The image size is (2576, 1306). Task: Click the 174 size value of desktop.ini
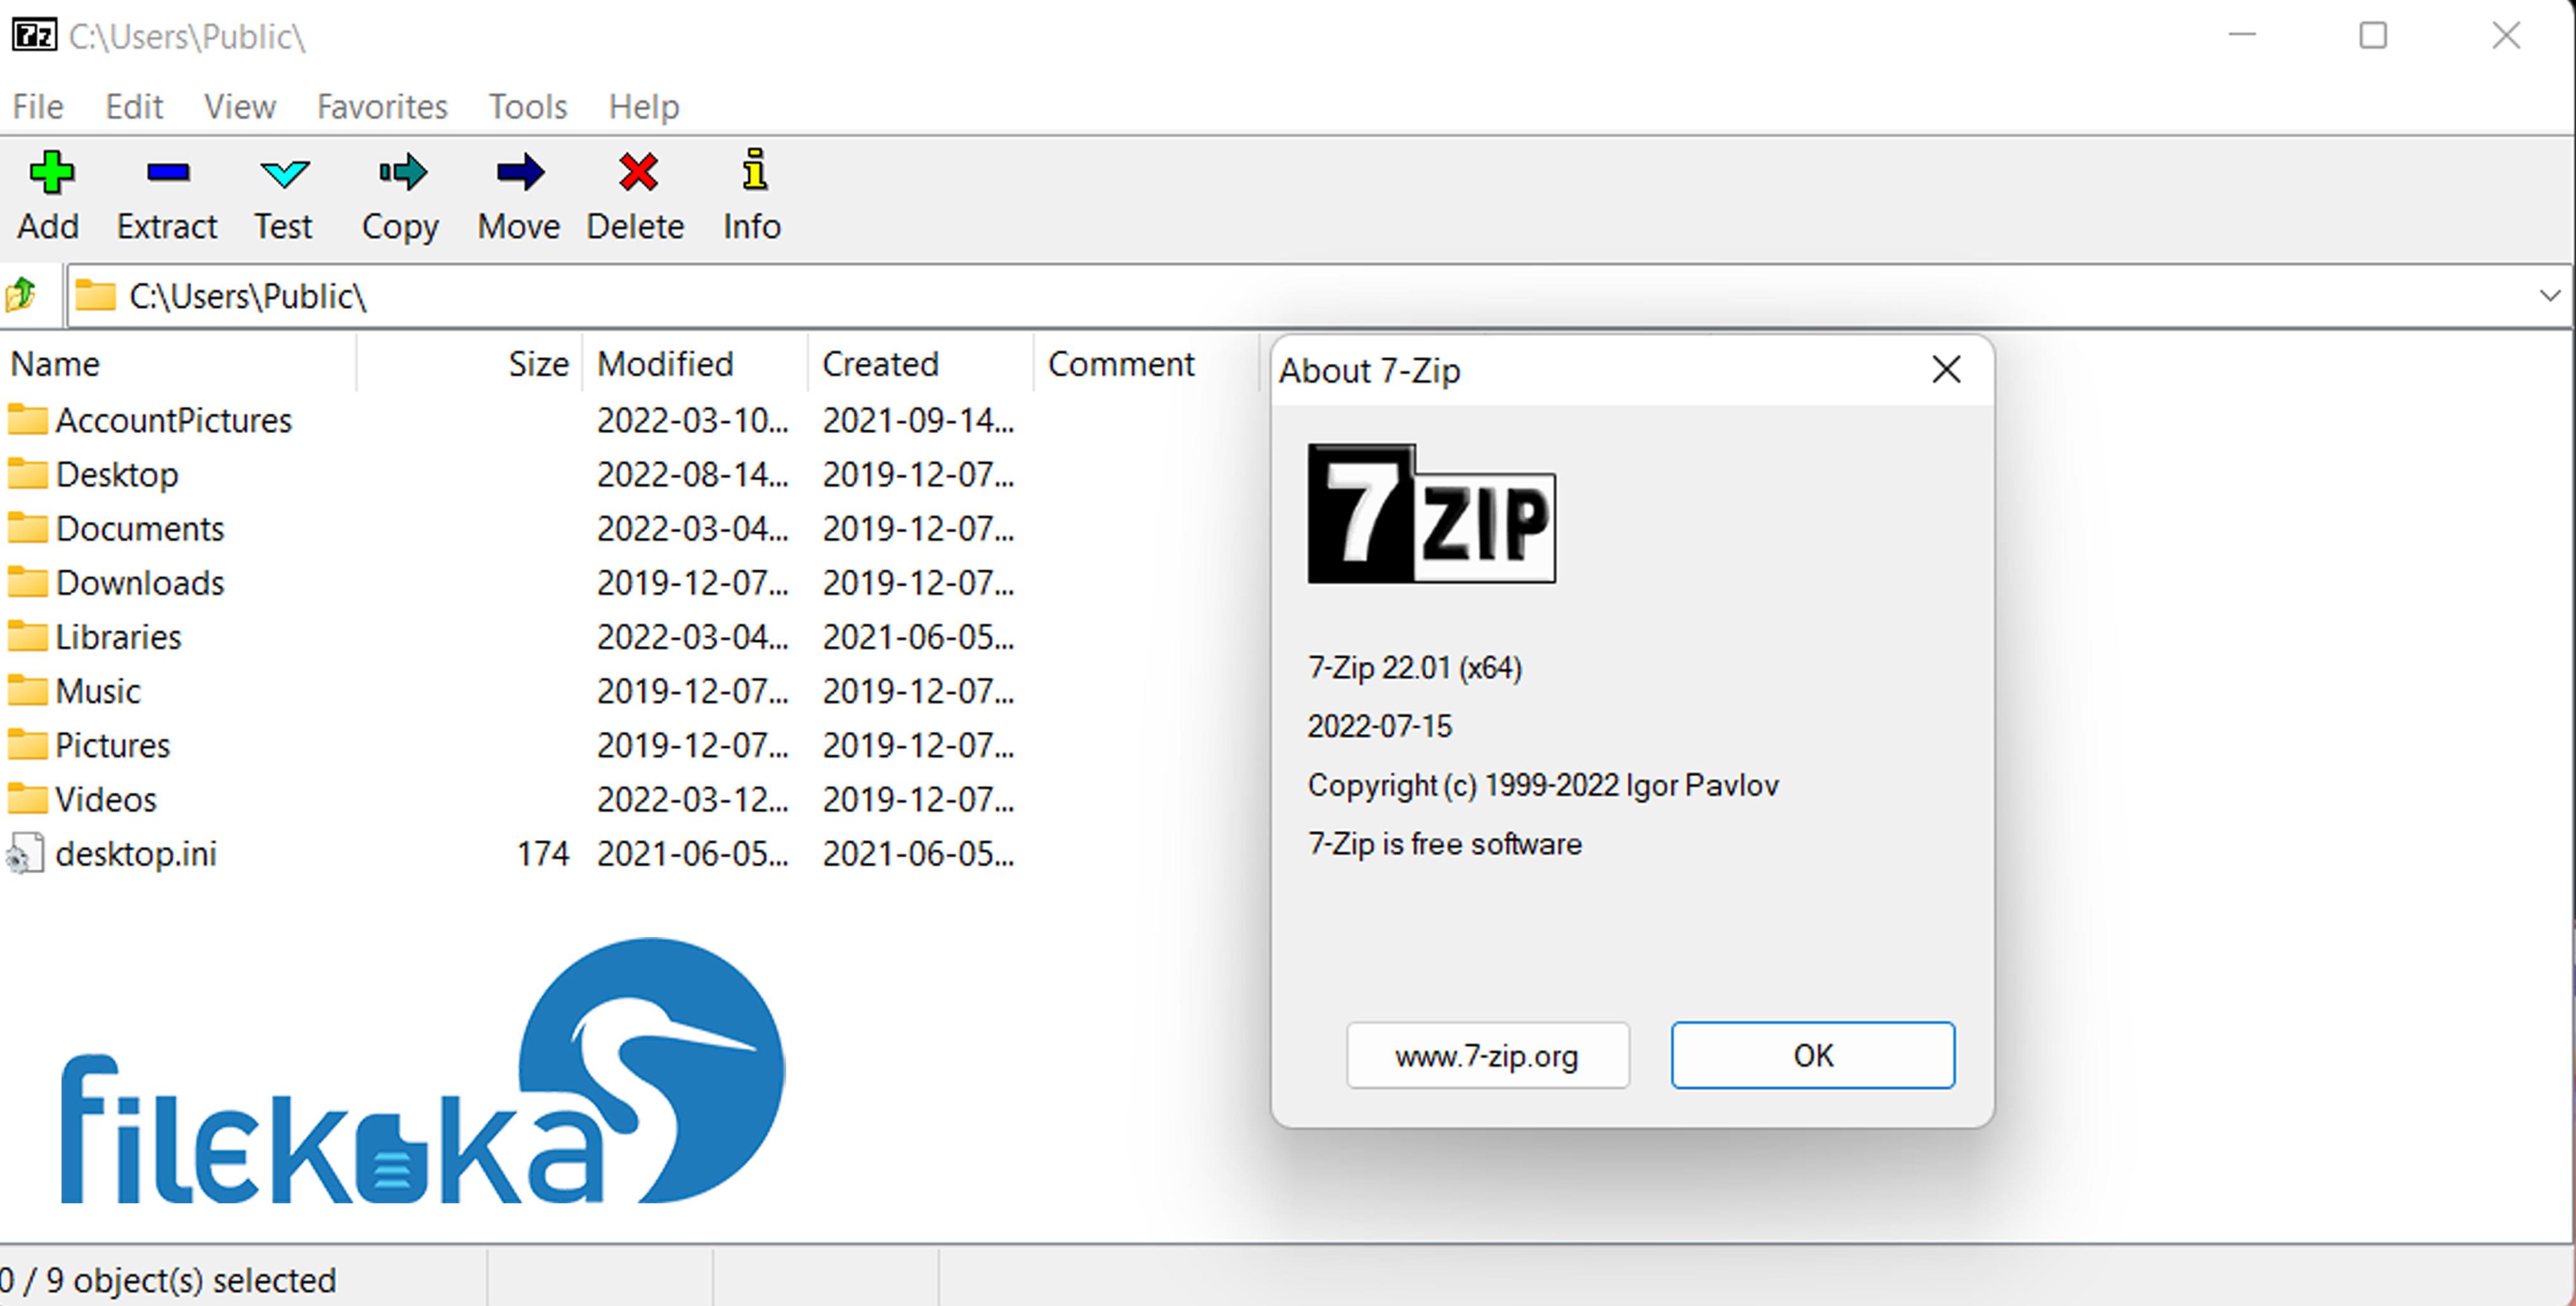click(x=543, y=854)
